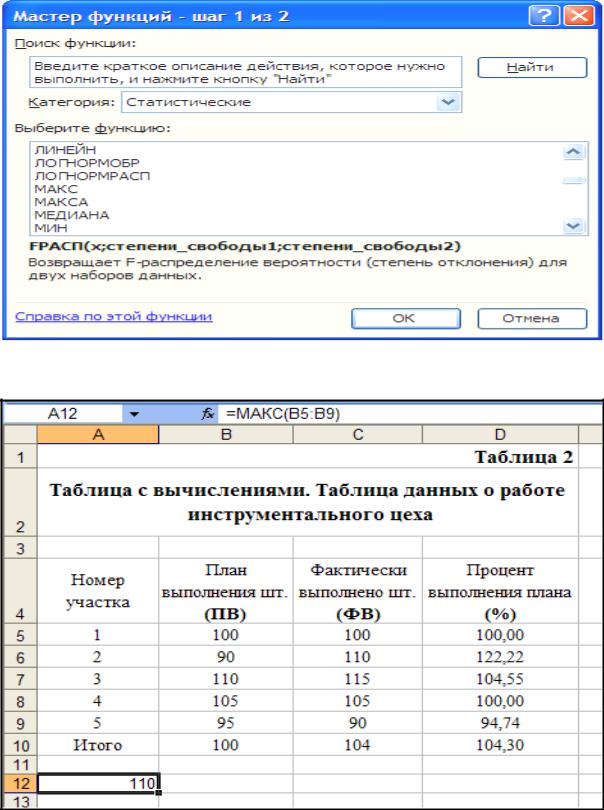The height and width of the screenshot is (810, 604).
Task: Select column D header
Action: coord(500,434)
